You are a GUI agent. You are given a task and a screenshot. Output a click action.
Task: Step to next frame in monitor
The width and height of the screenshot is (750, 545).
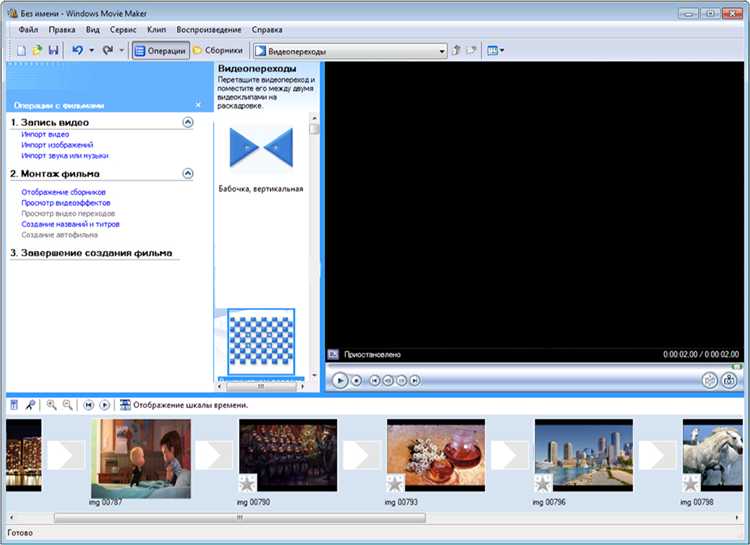pos(401,380)
